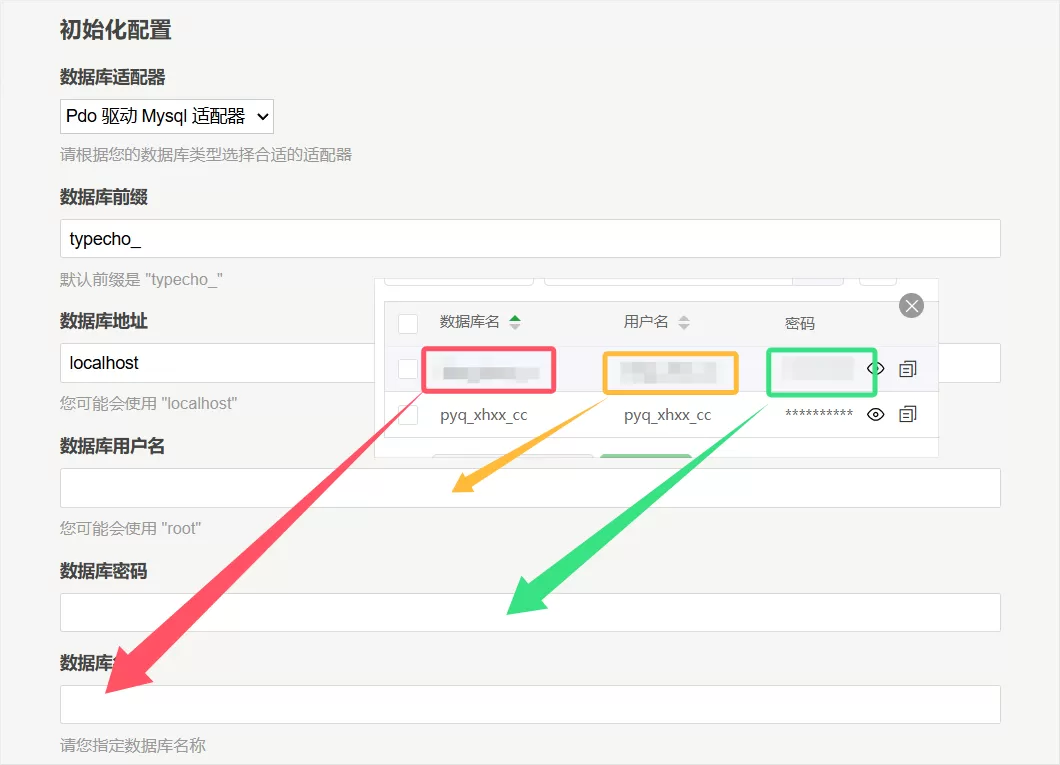
Task: Sort table by 用户名 column arrows
Action: [684, 322]
